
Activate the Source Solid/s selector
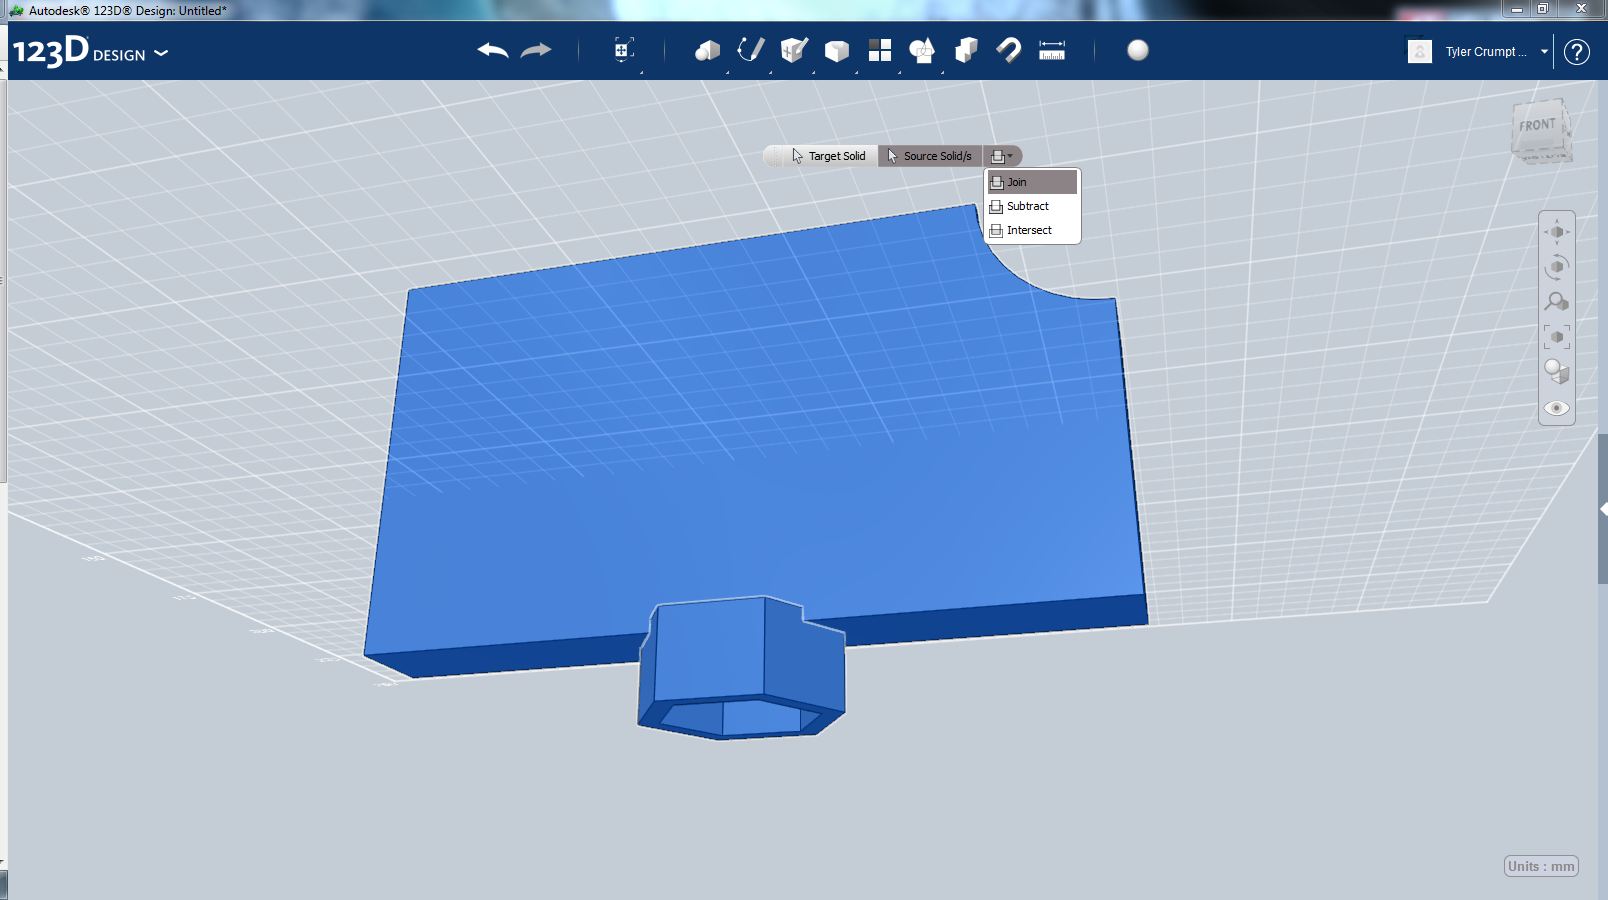click(930, 156)
